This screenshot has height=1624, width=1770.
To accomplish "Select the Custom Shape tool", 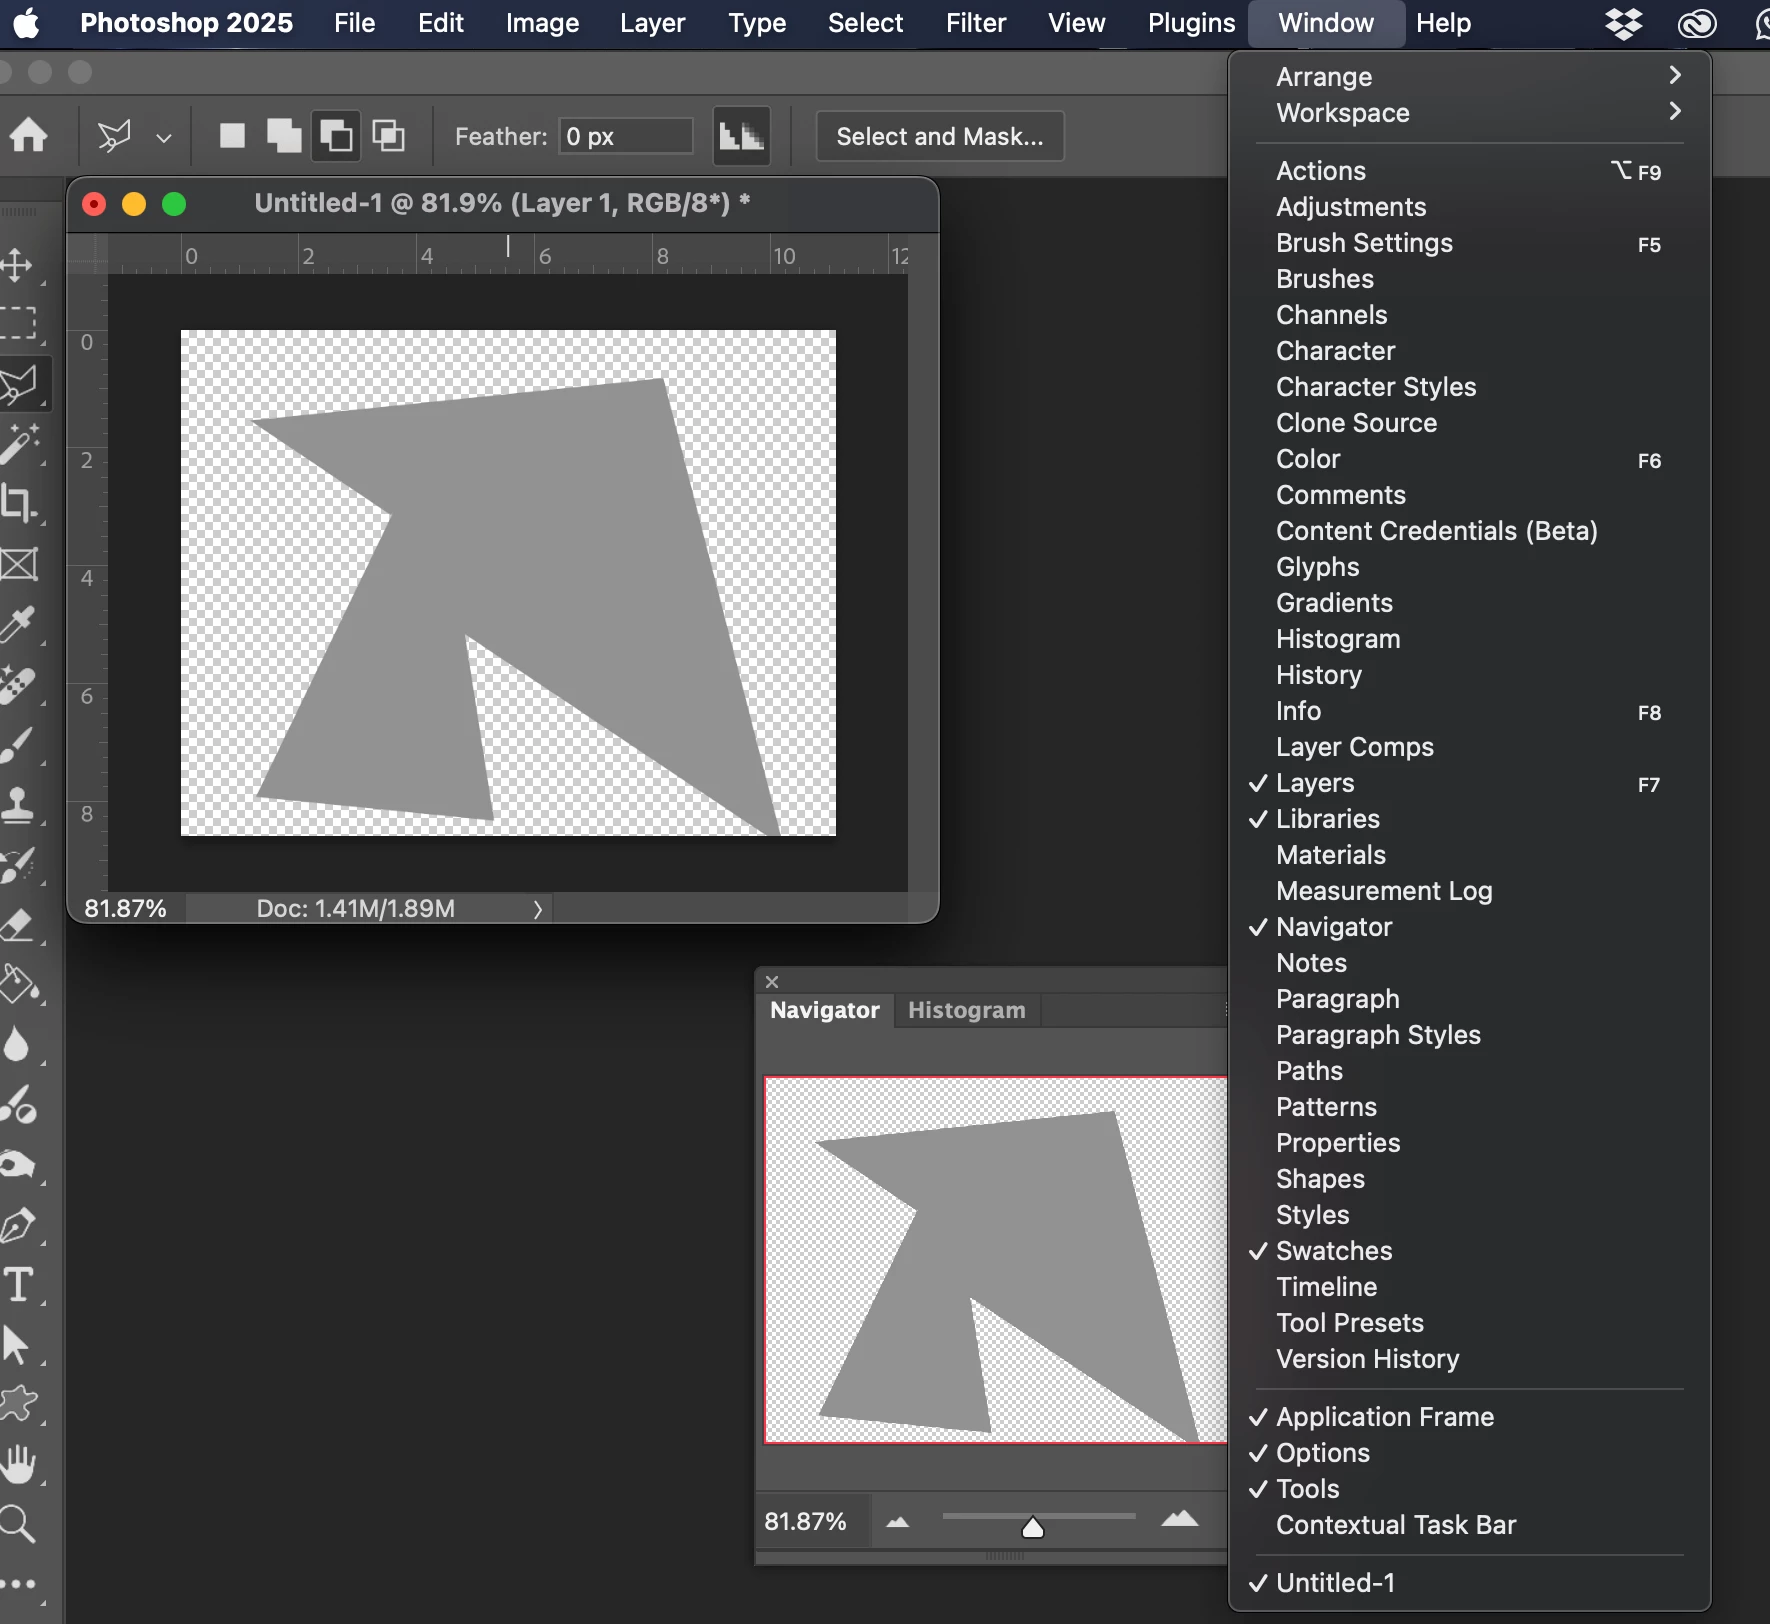I will tap(19, 1405).
